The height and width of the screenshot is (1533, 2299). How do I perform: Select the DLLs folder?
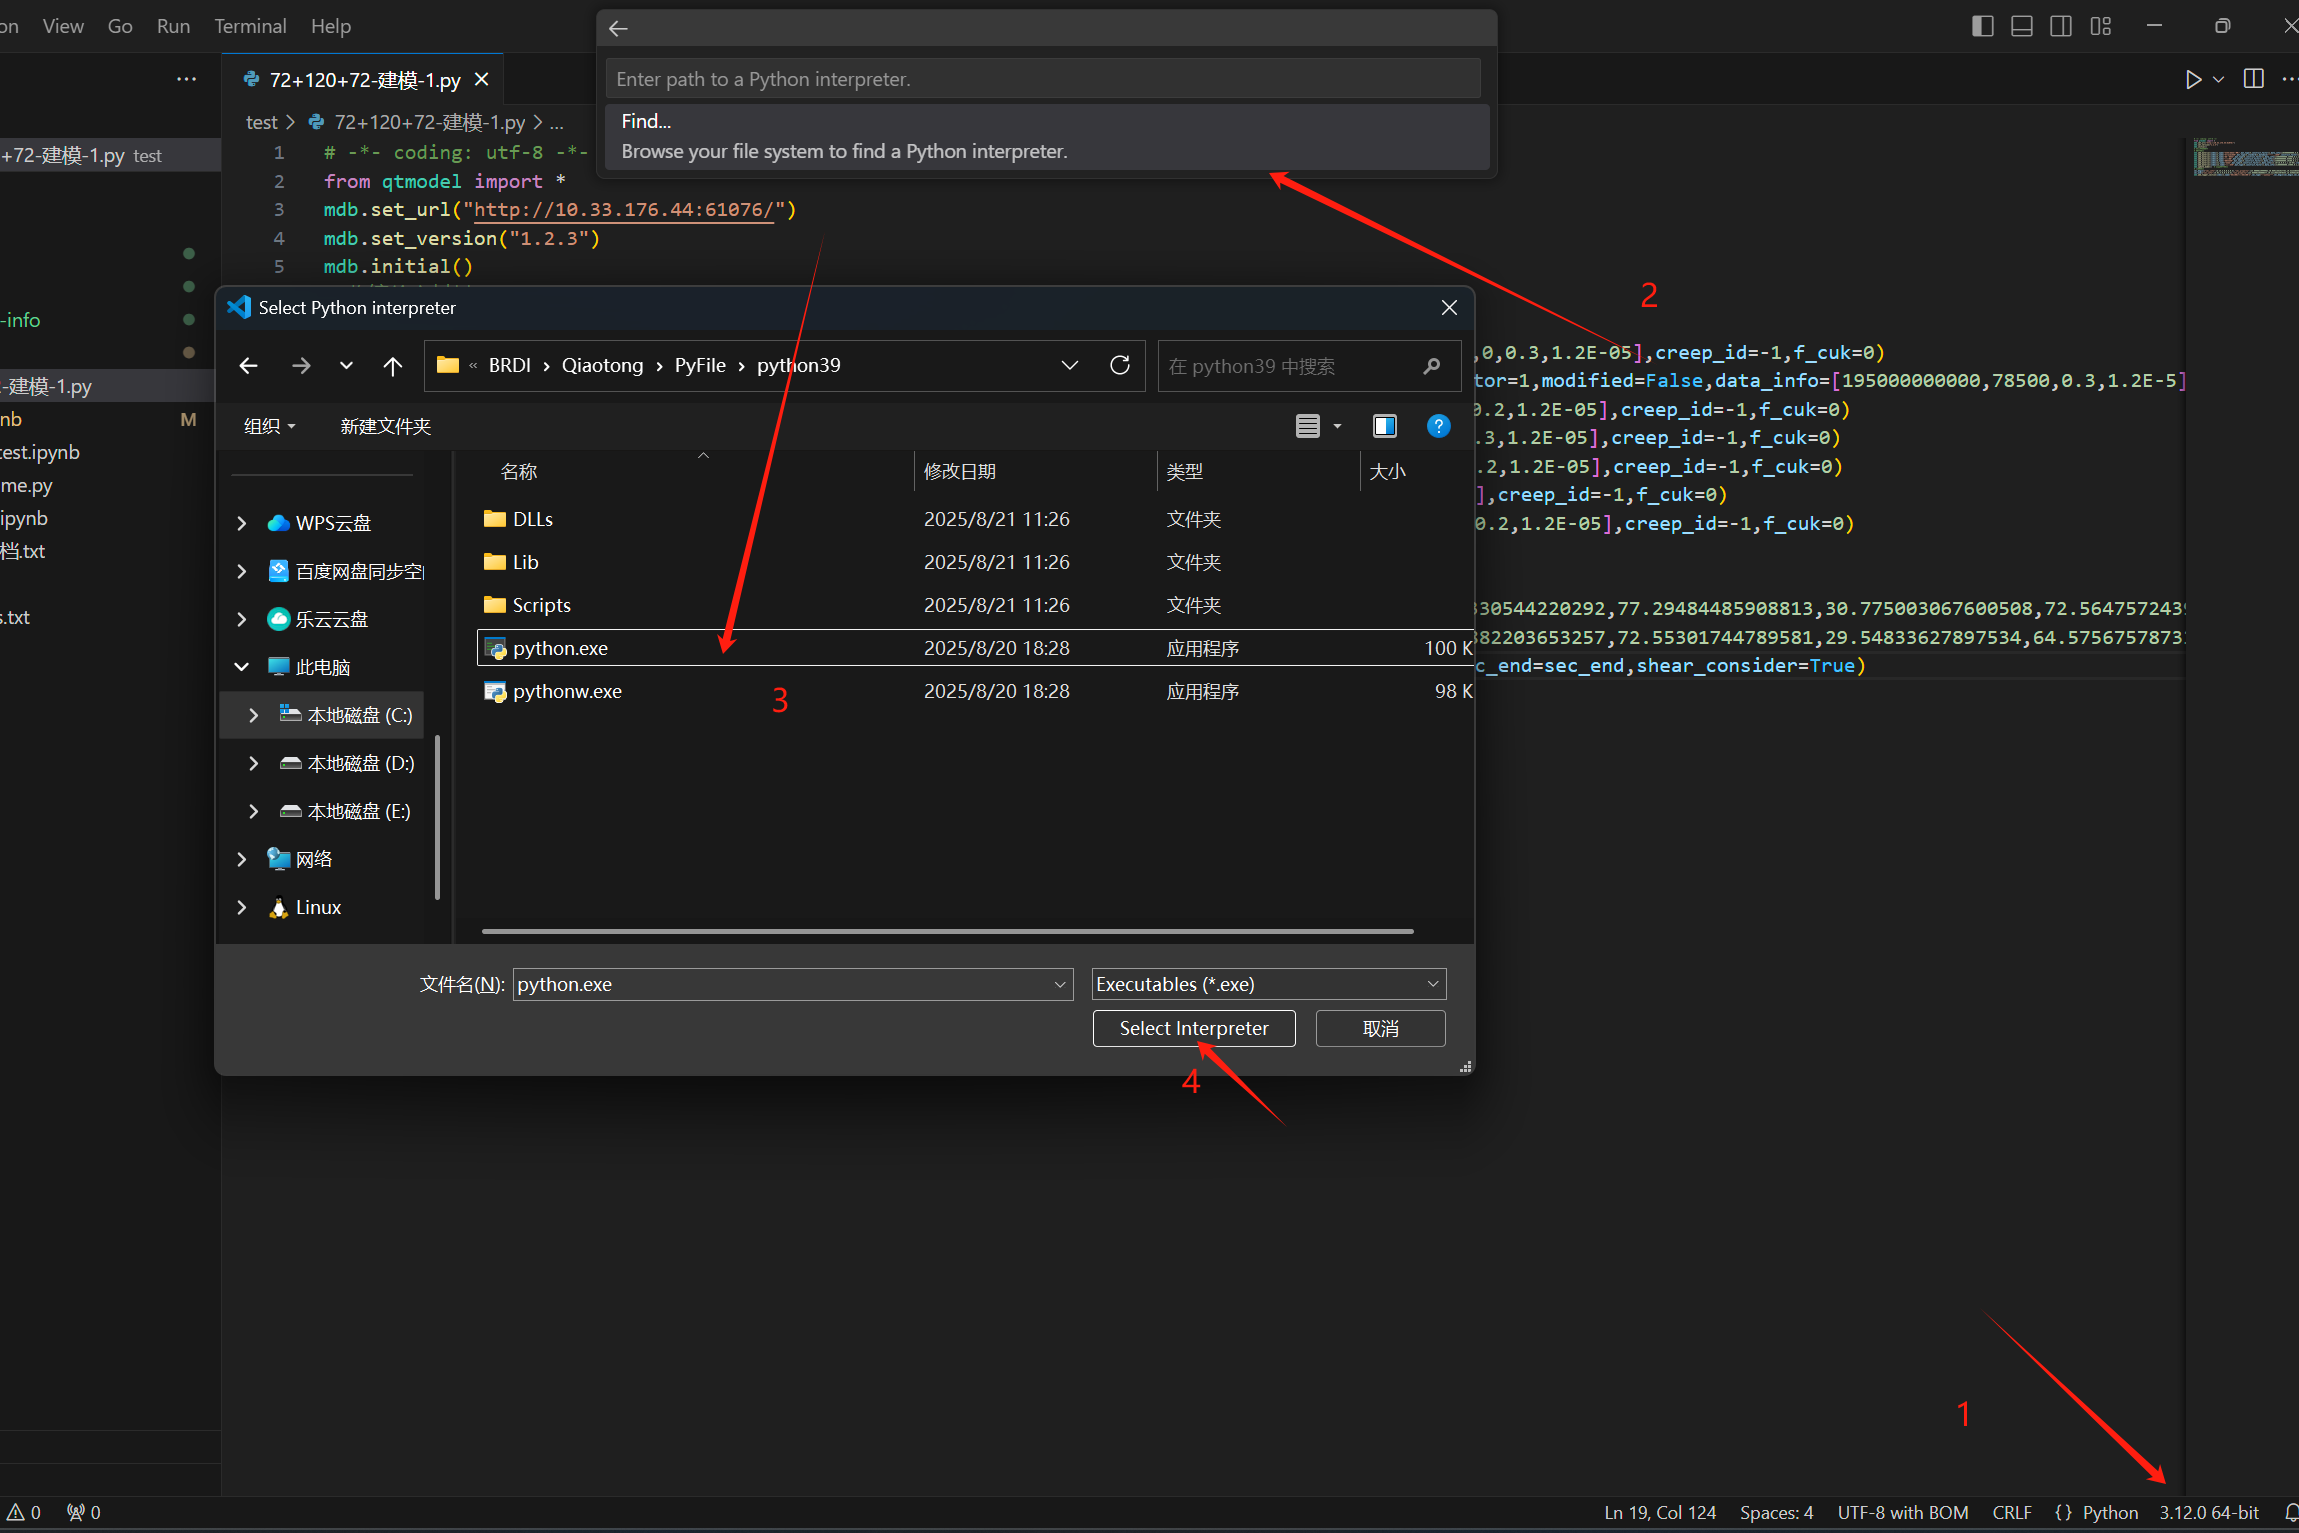[518, 519]
